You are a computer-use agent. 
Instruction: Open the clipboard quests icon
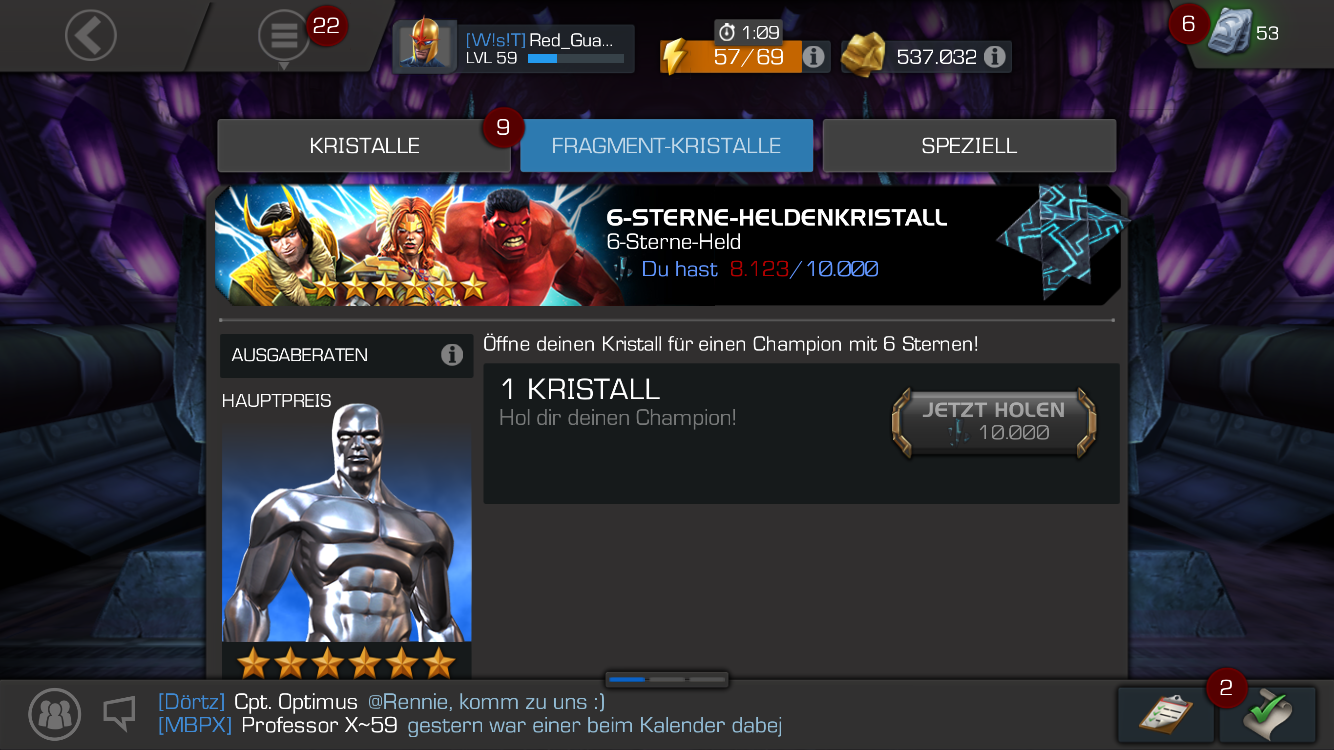click(1165, 714)
